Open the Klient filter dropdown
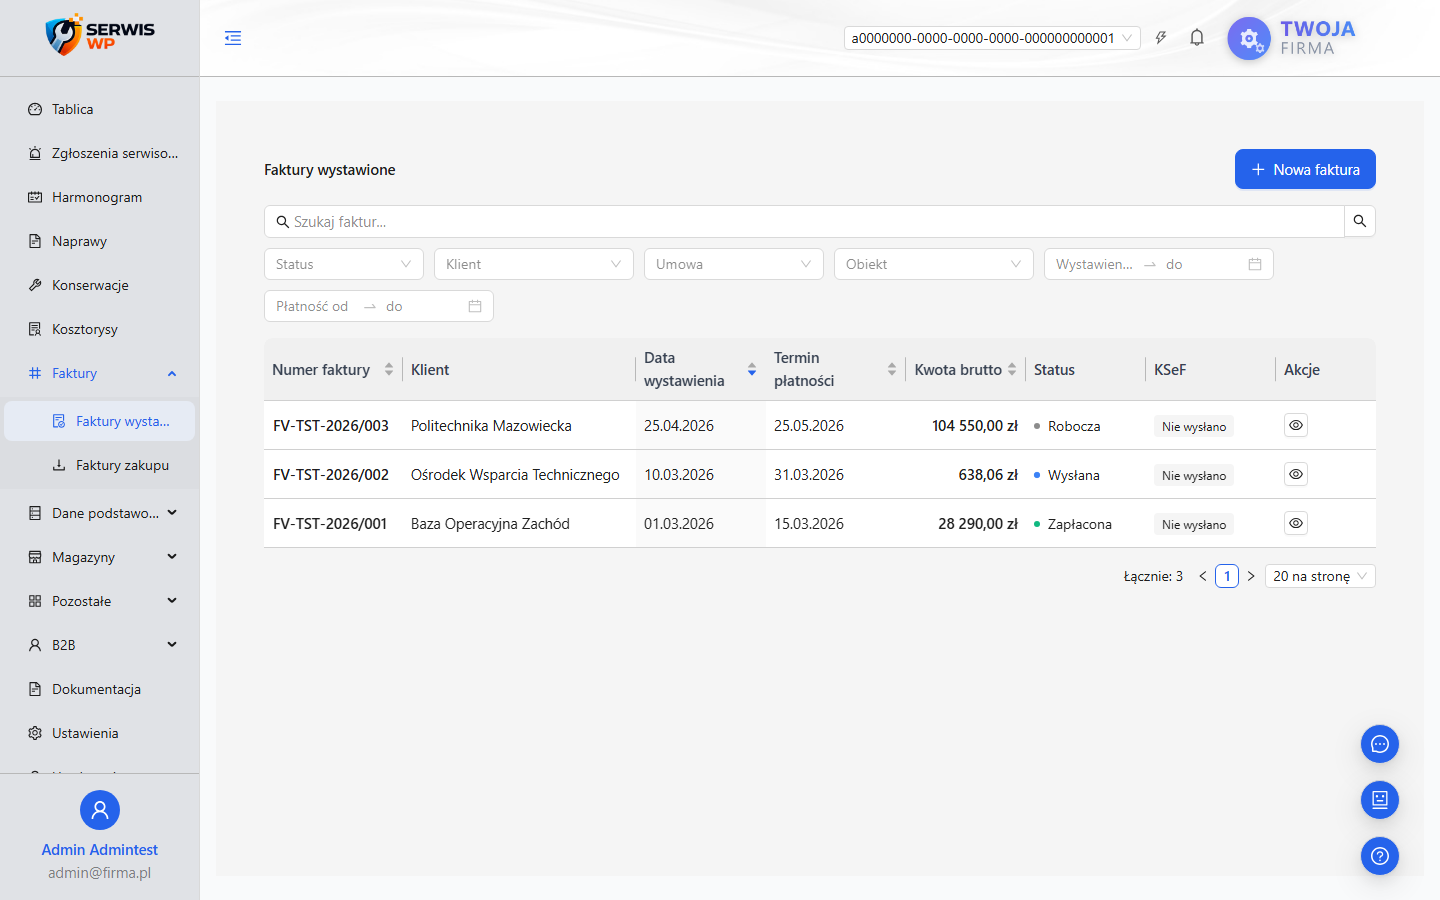 point(534,264)
